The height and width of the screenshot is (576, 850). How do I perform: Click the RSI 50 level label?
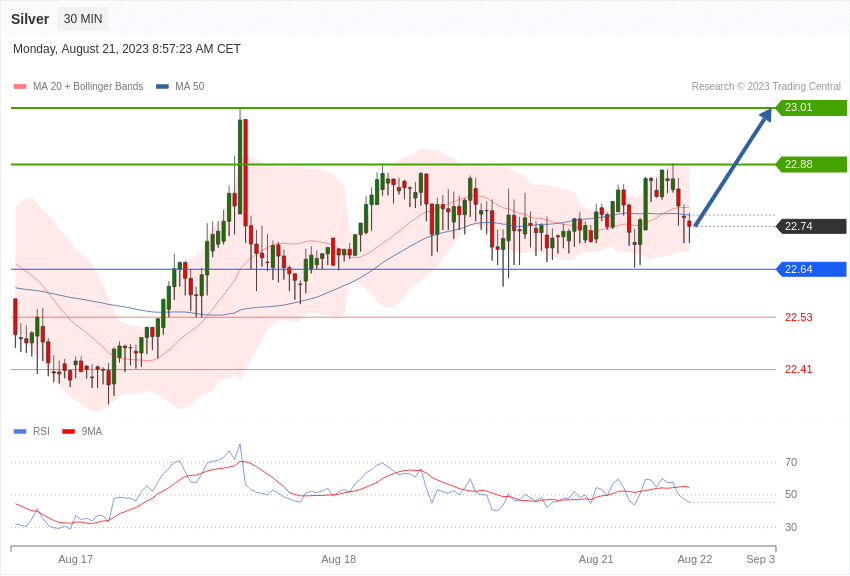(791, 494)
